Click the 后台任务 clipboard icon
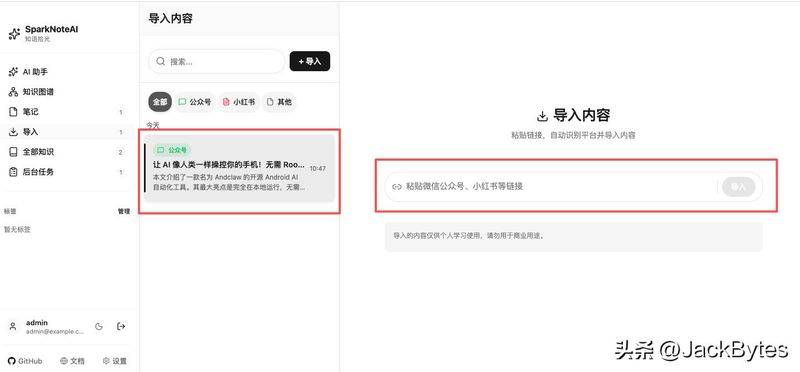This screenshot has height=372, width=800. tap(13, 172)
